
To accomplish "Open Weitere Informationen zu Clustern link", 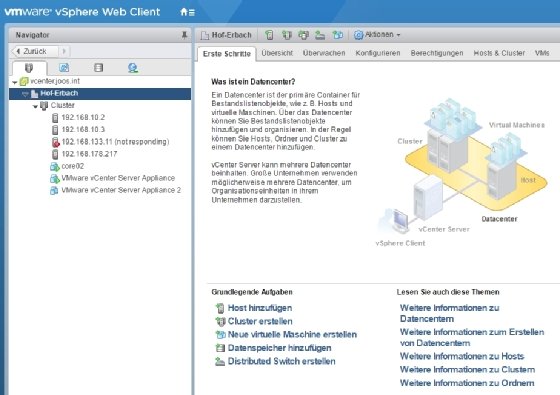I will click(x=468, y=370).
